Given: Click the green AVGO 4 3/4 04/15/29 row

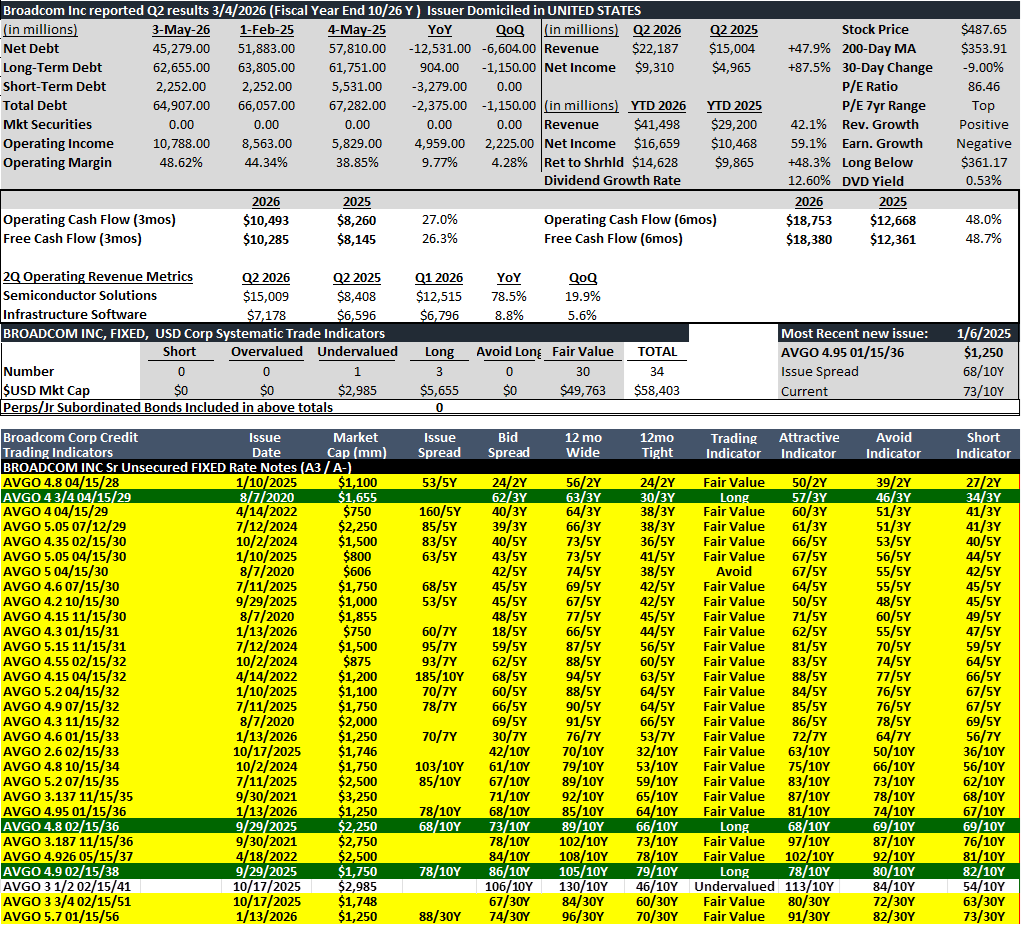Looking at the screenshot, I should pyautogui.click(x=510, y=497).
